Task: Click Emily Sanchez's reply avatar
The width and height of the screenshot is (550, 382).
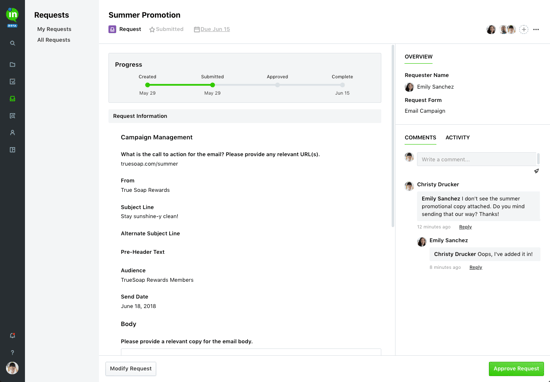Action: click(422, 241)
